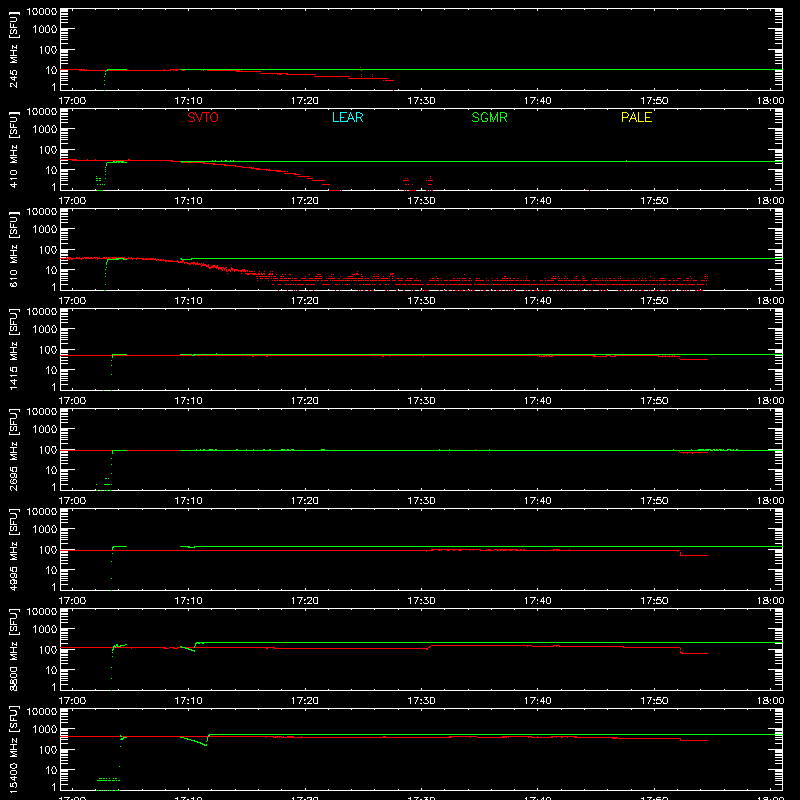Click 17:40 tick label under 1415 MHz panel
Image resolution: width=800 pixels, height=800 pixels.
click(x=537, y=401)
